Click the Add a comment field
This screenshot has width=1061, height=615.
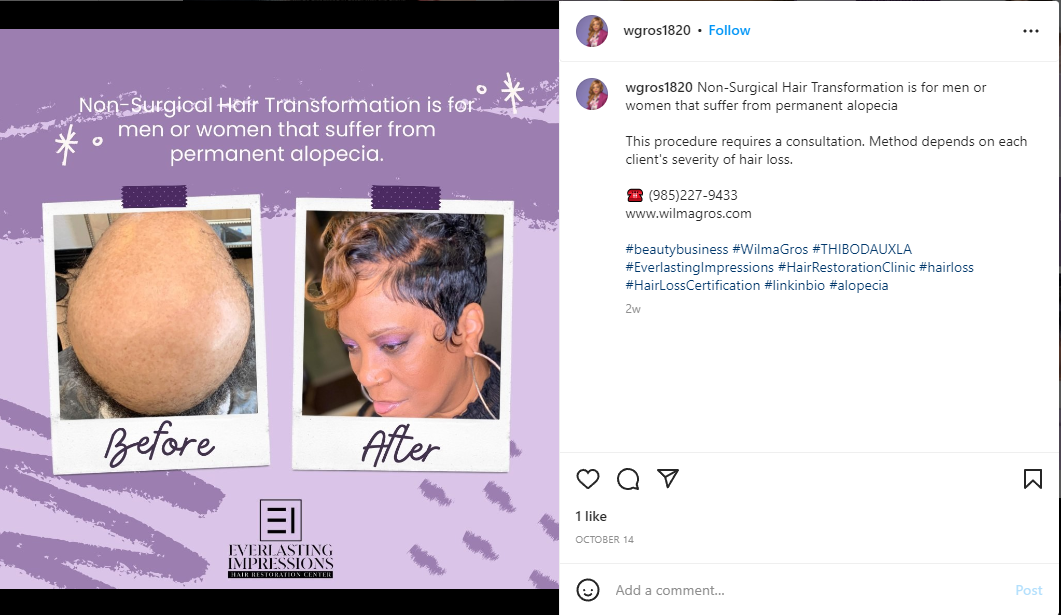(x=809, y=590)
